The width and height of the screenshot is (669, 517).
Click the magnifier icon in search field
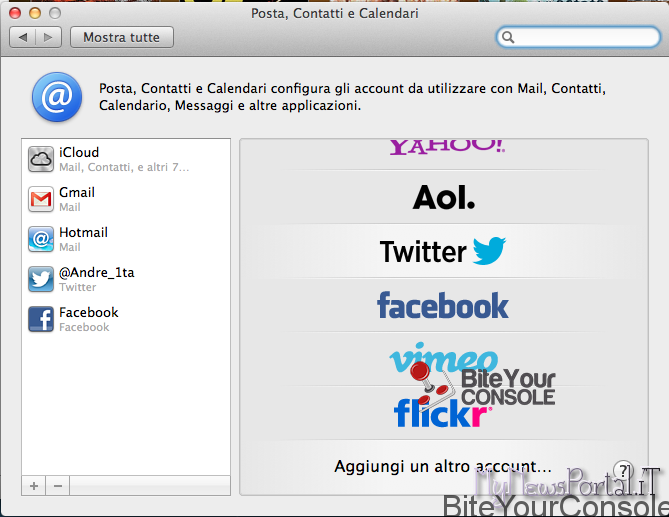[508, 38]
